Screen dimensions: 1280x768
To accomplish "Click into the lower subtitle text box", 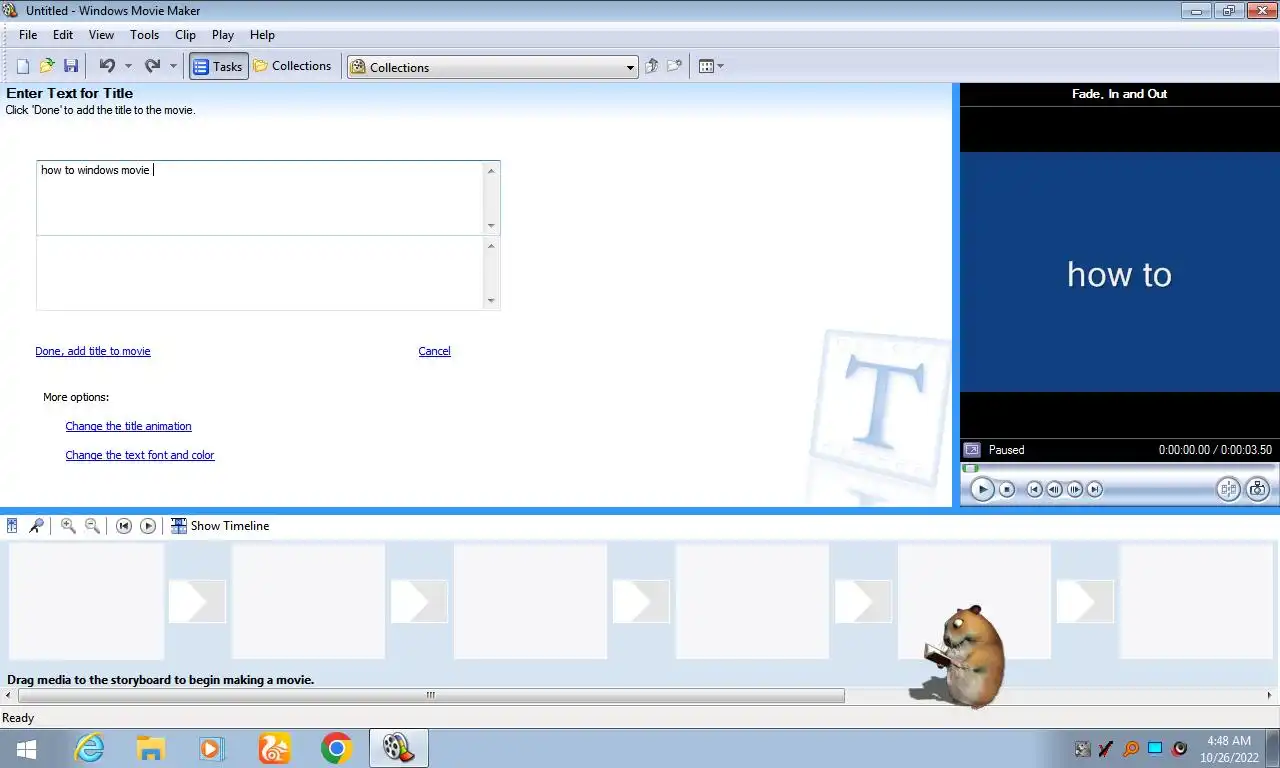I will (x=260, y=273).
